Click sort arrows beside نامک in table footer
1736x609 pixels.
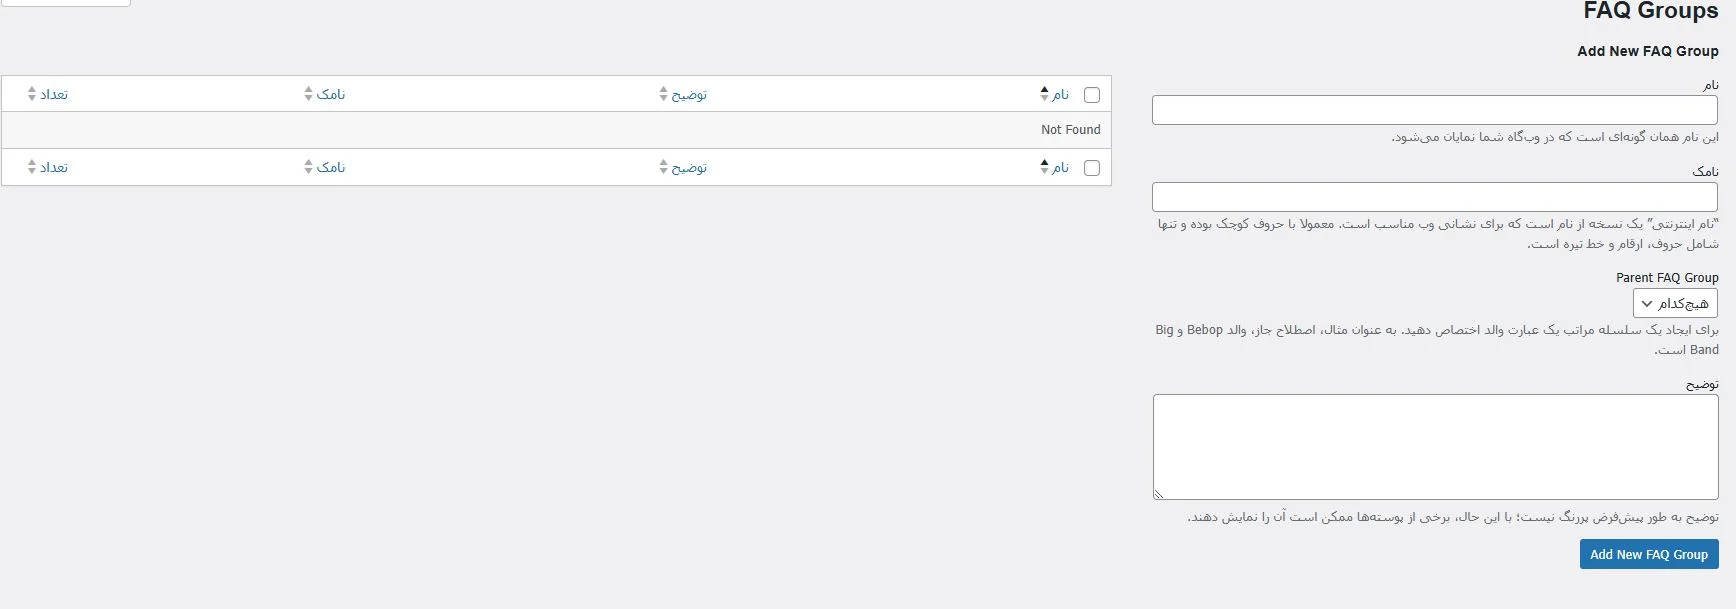308,167
